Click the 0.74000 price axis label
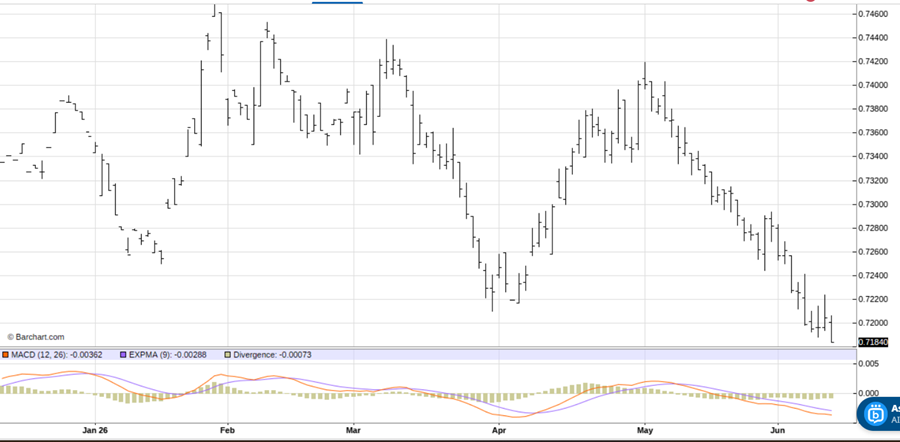This screenshot has height=442, width=900. click(873, 86)
